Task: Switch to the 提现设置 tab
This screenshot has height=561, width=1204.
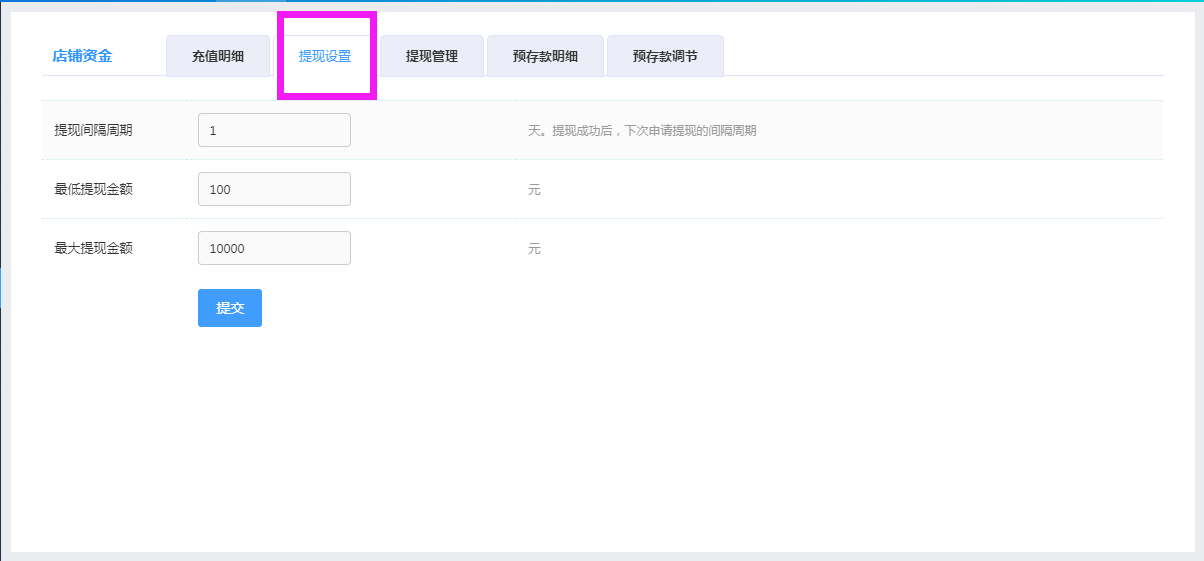Action: pos(325,56)
